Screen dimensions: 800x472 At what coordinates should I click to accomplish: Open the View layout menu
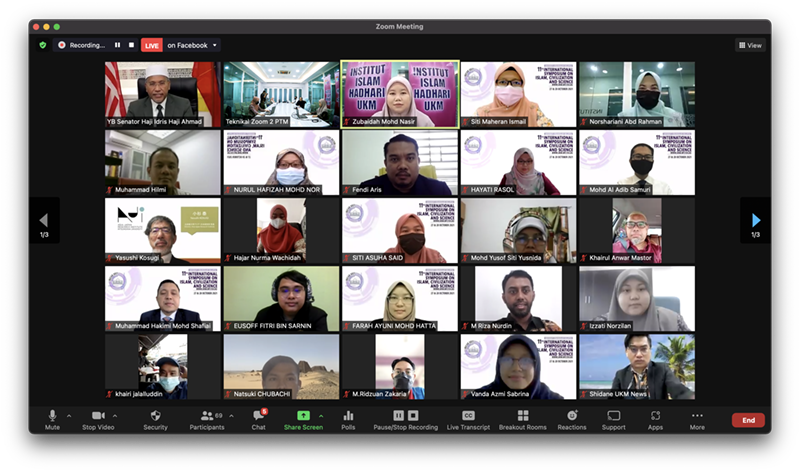click(x=749, y=45)
